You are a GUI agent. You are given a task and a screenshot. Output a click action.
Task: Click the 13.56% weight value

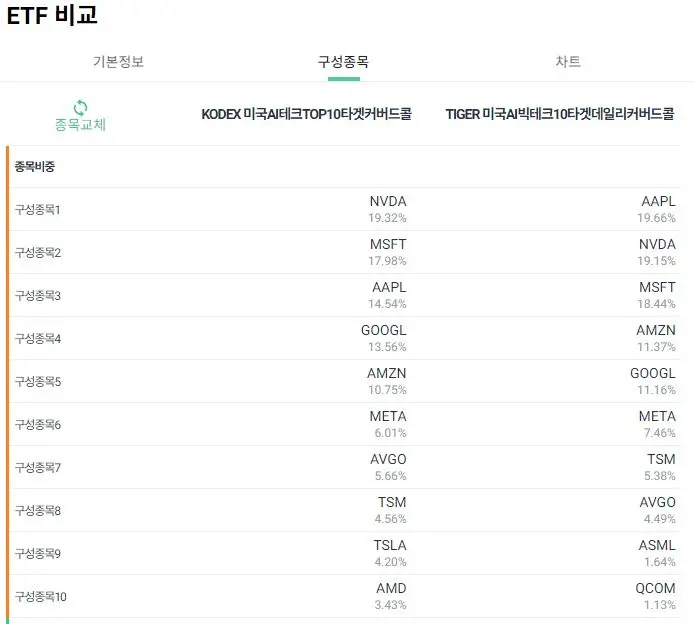(x=387, y=347)
